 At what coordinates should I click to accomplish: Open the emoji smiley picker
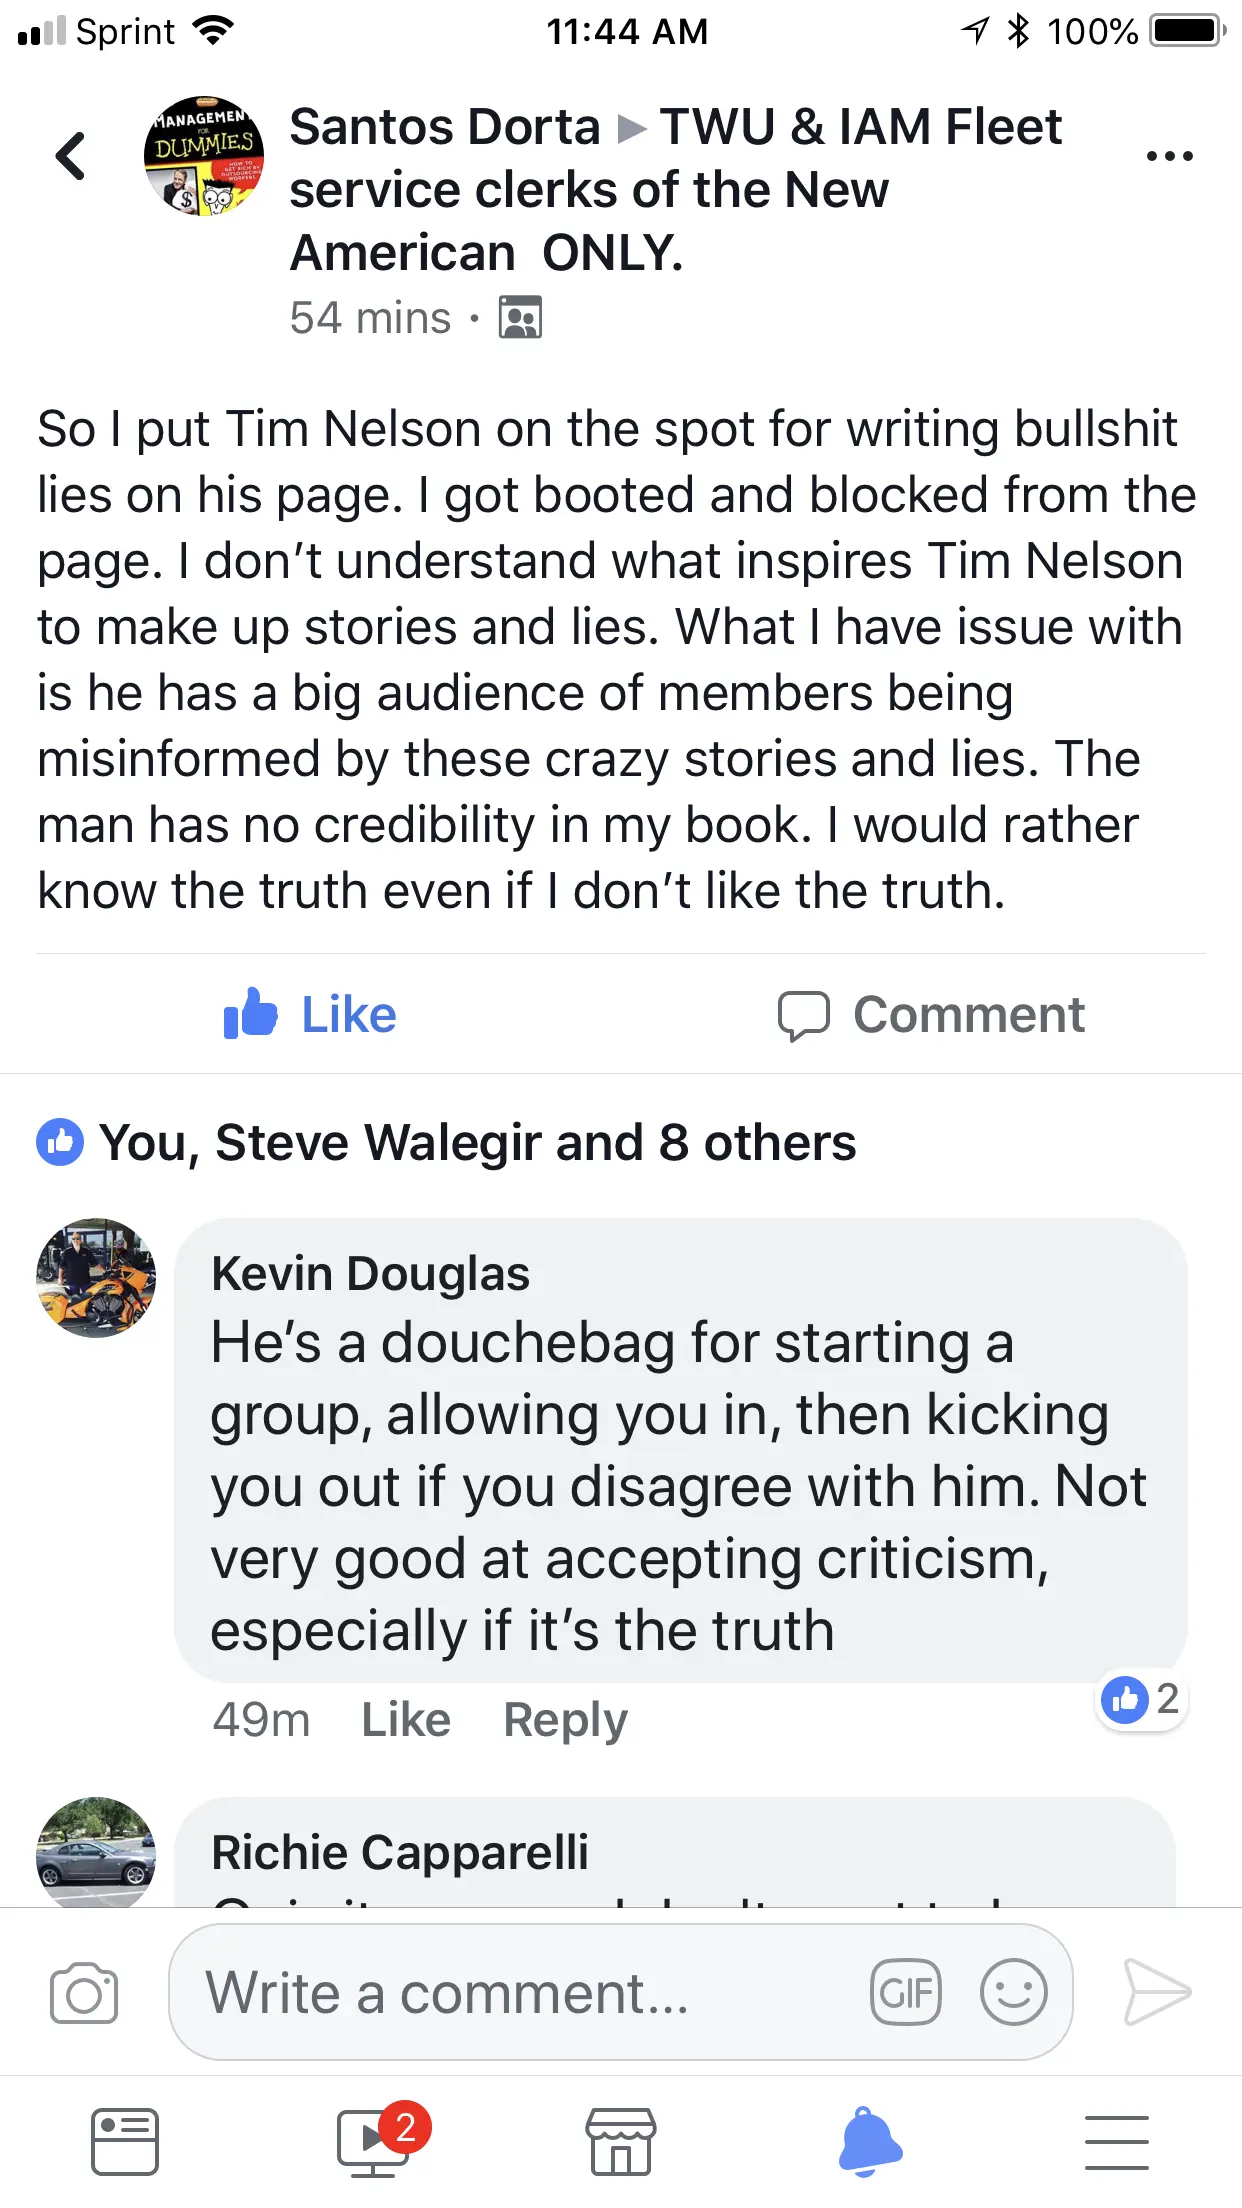tap(1013, 1993)
